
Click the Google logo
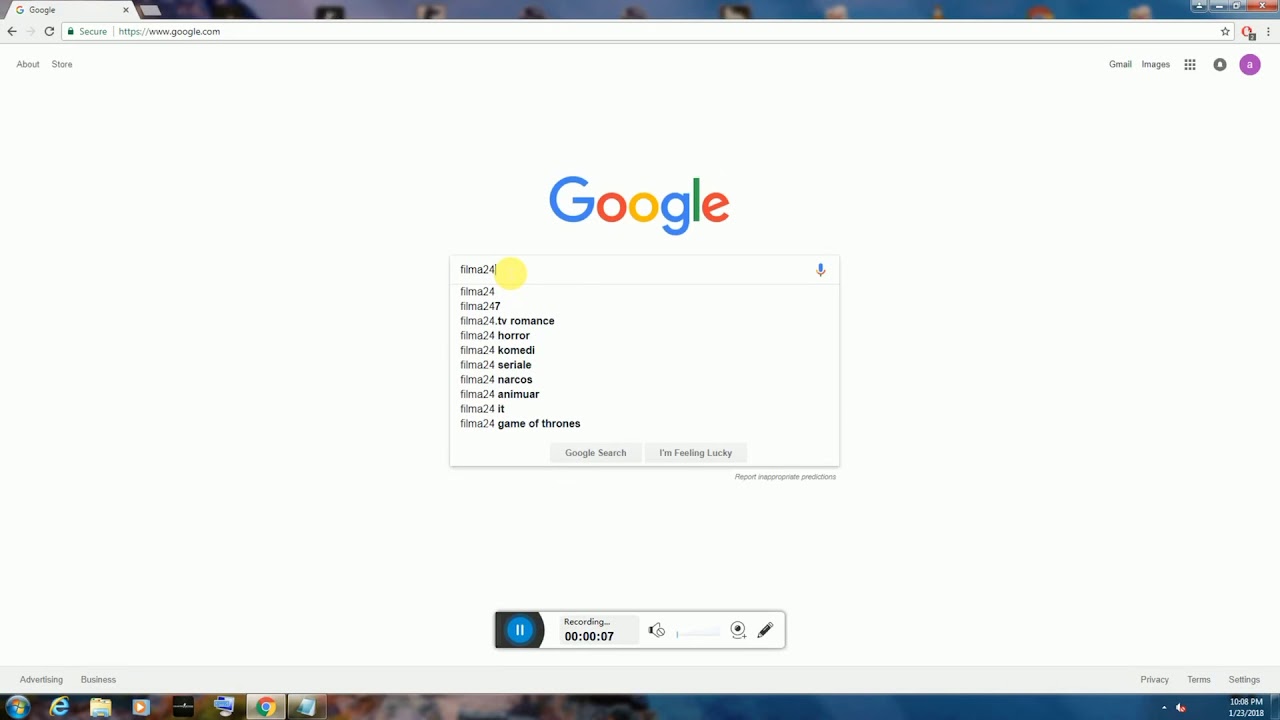click(639, 205)
